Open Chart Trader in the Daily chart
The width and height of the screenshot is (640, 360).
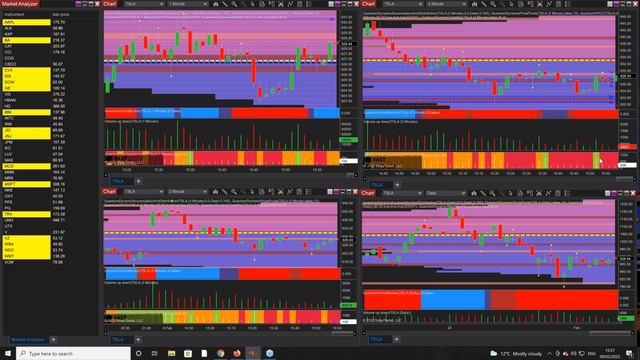530,193
